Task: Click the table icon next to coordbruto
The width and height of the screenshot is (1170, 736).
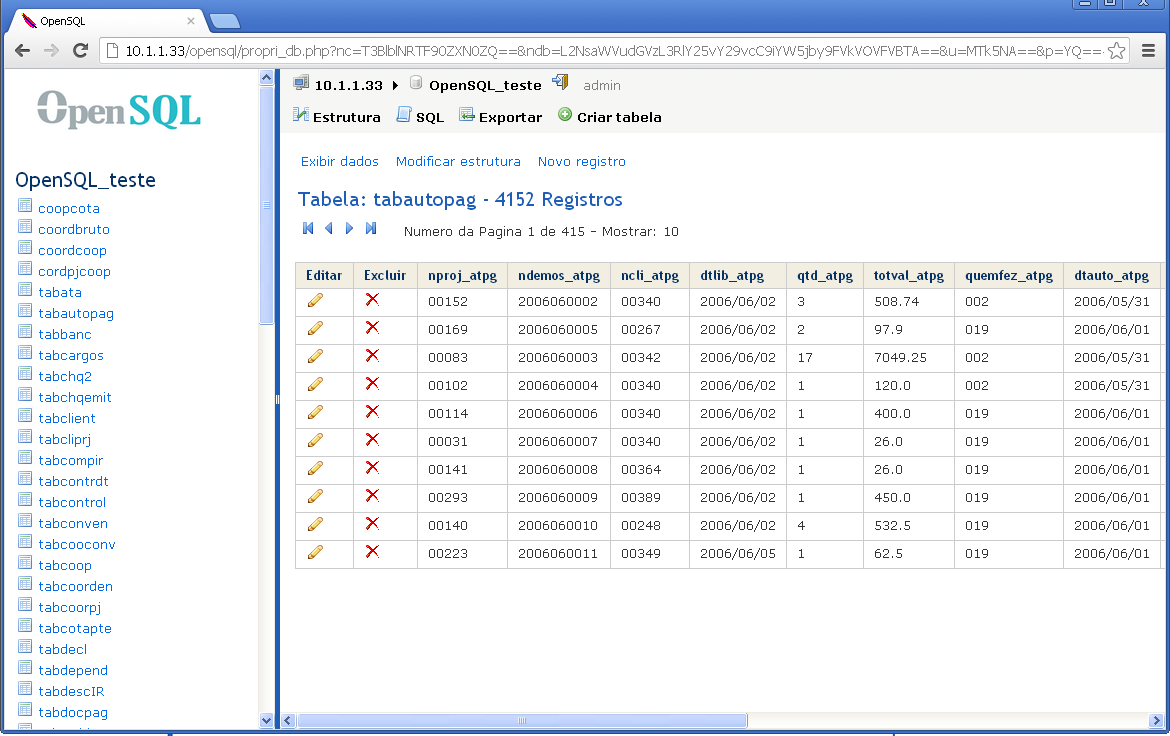Action: pos(25,227)
